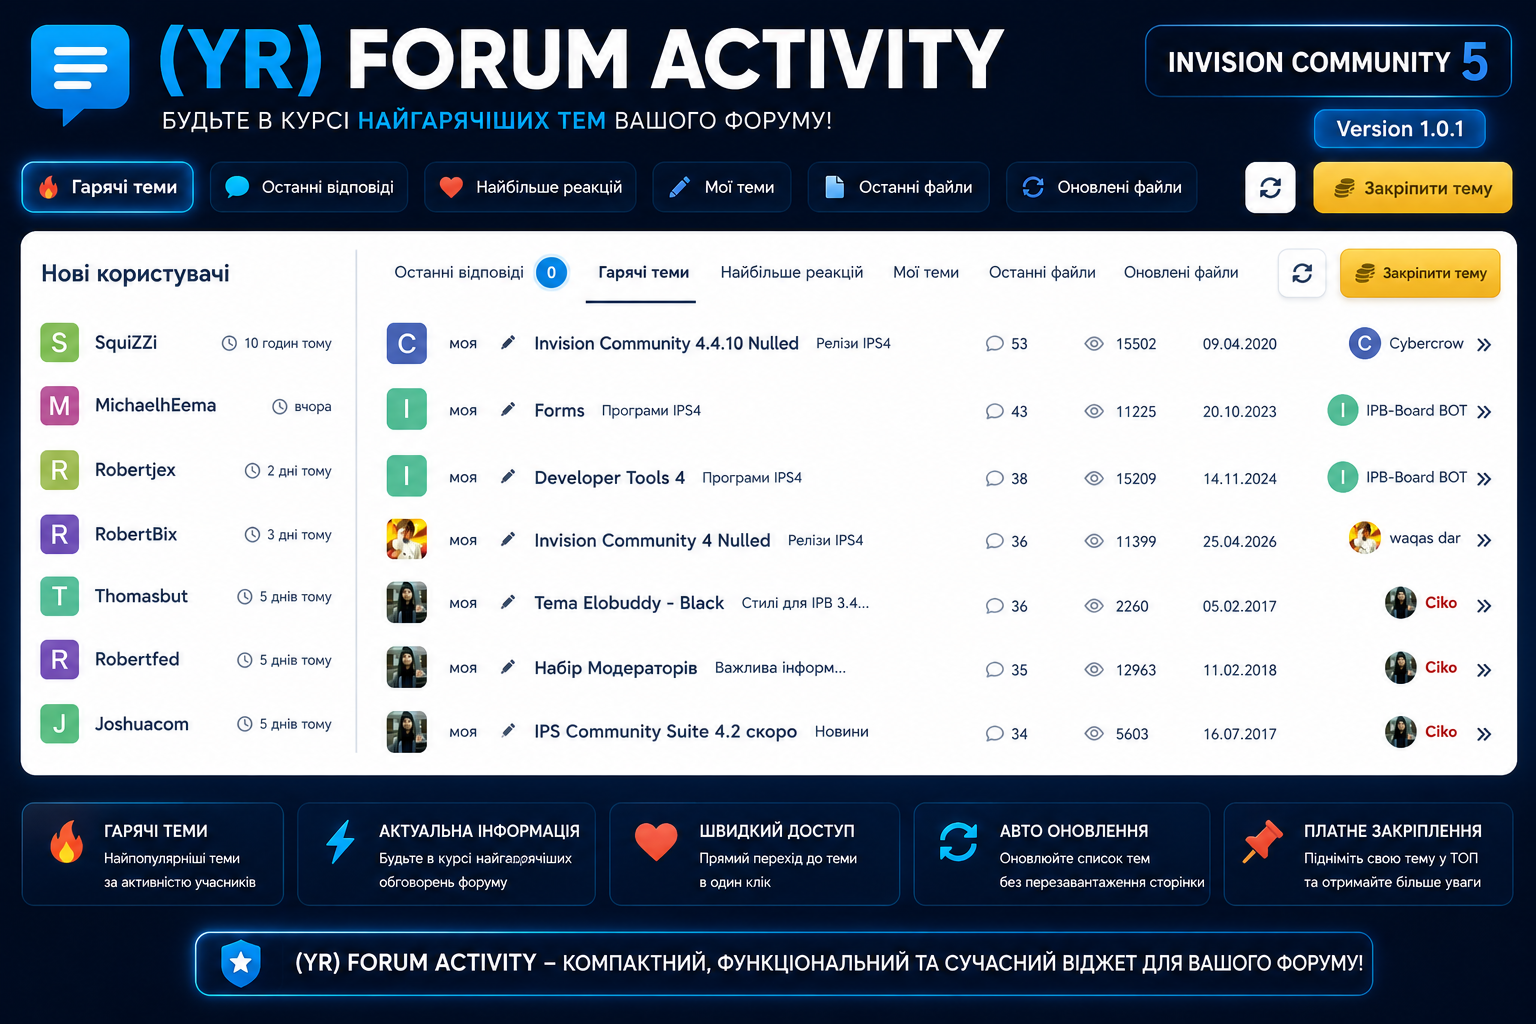The image size is (1536, 1024).
Task: Switch to Мої теми tab in widget
Action: pos(926,272)
